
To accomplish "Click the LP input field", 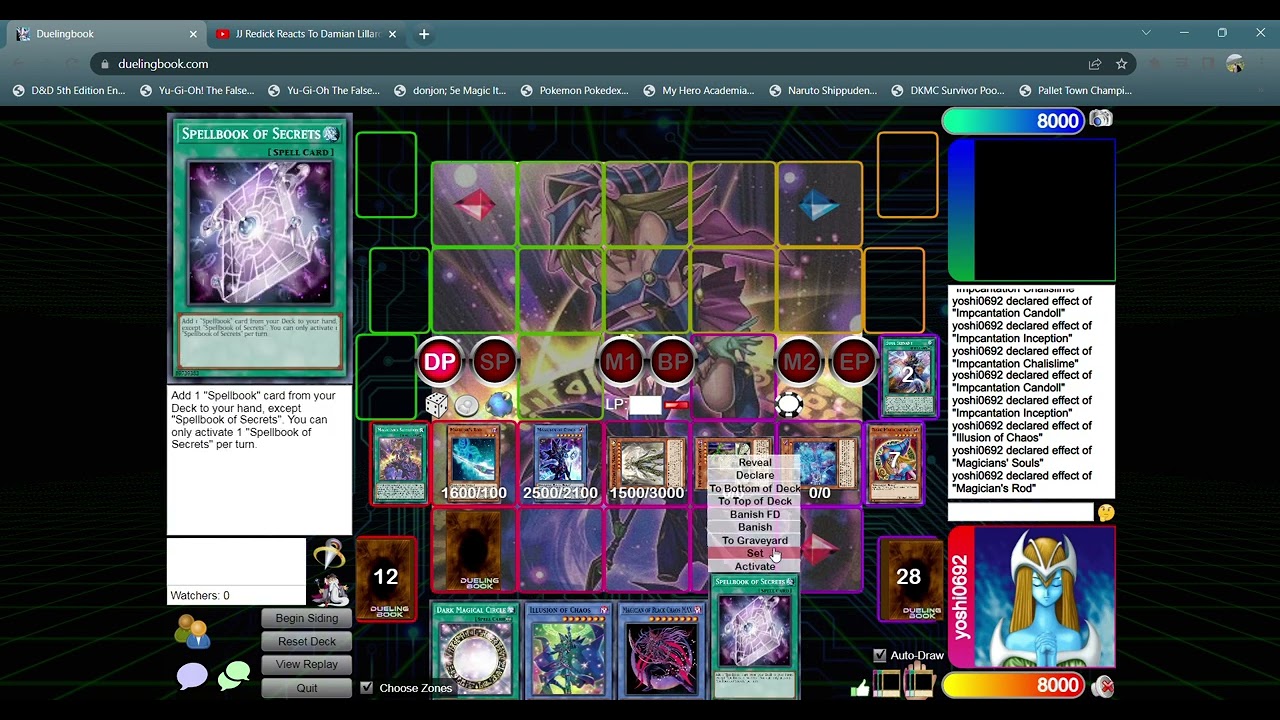I will [x=645, y=405].
